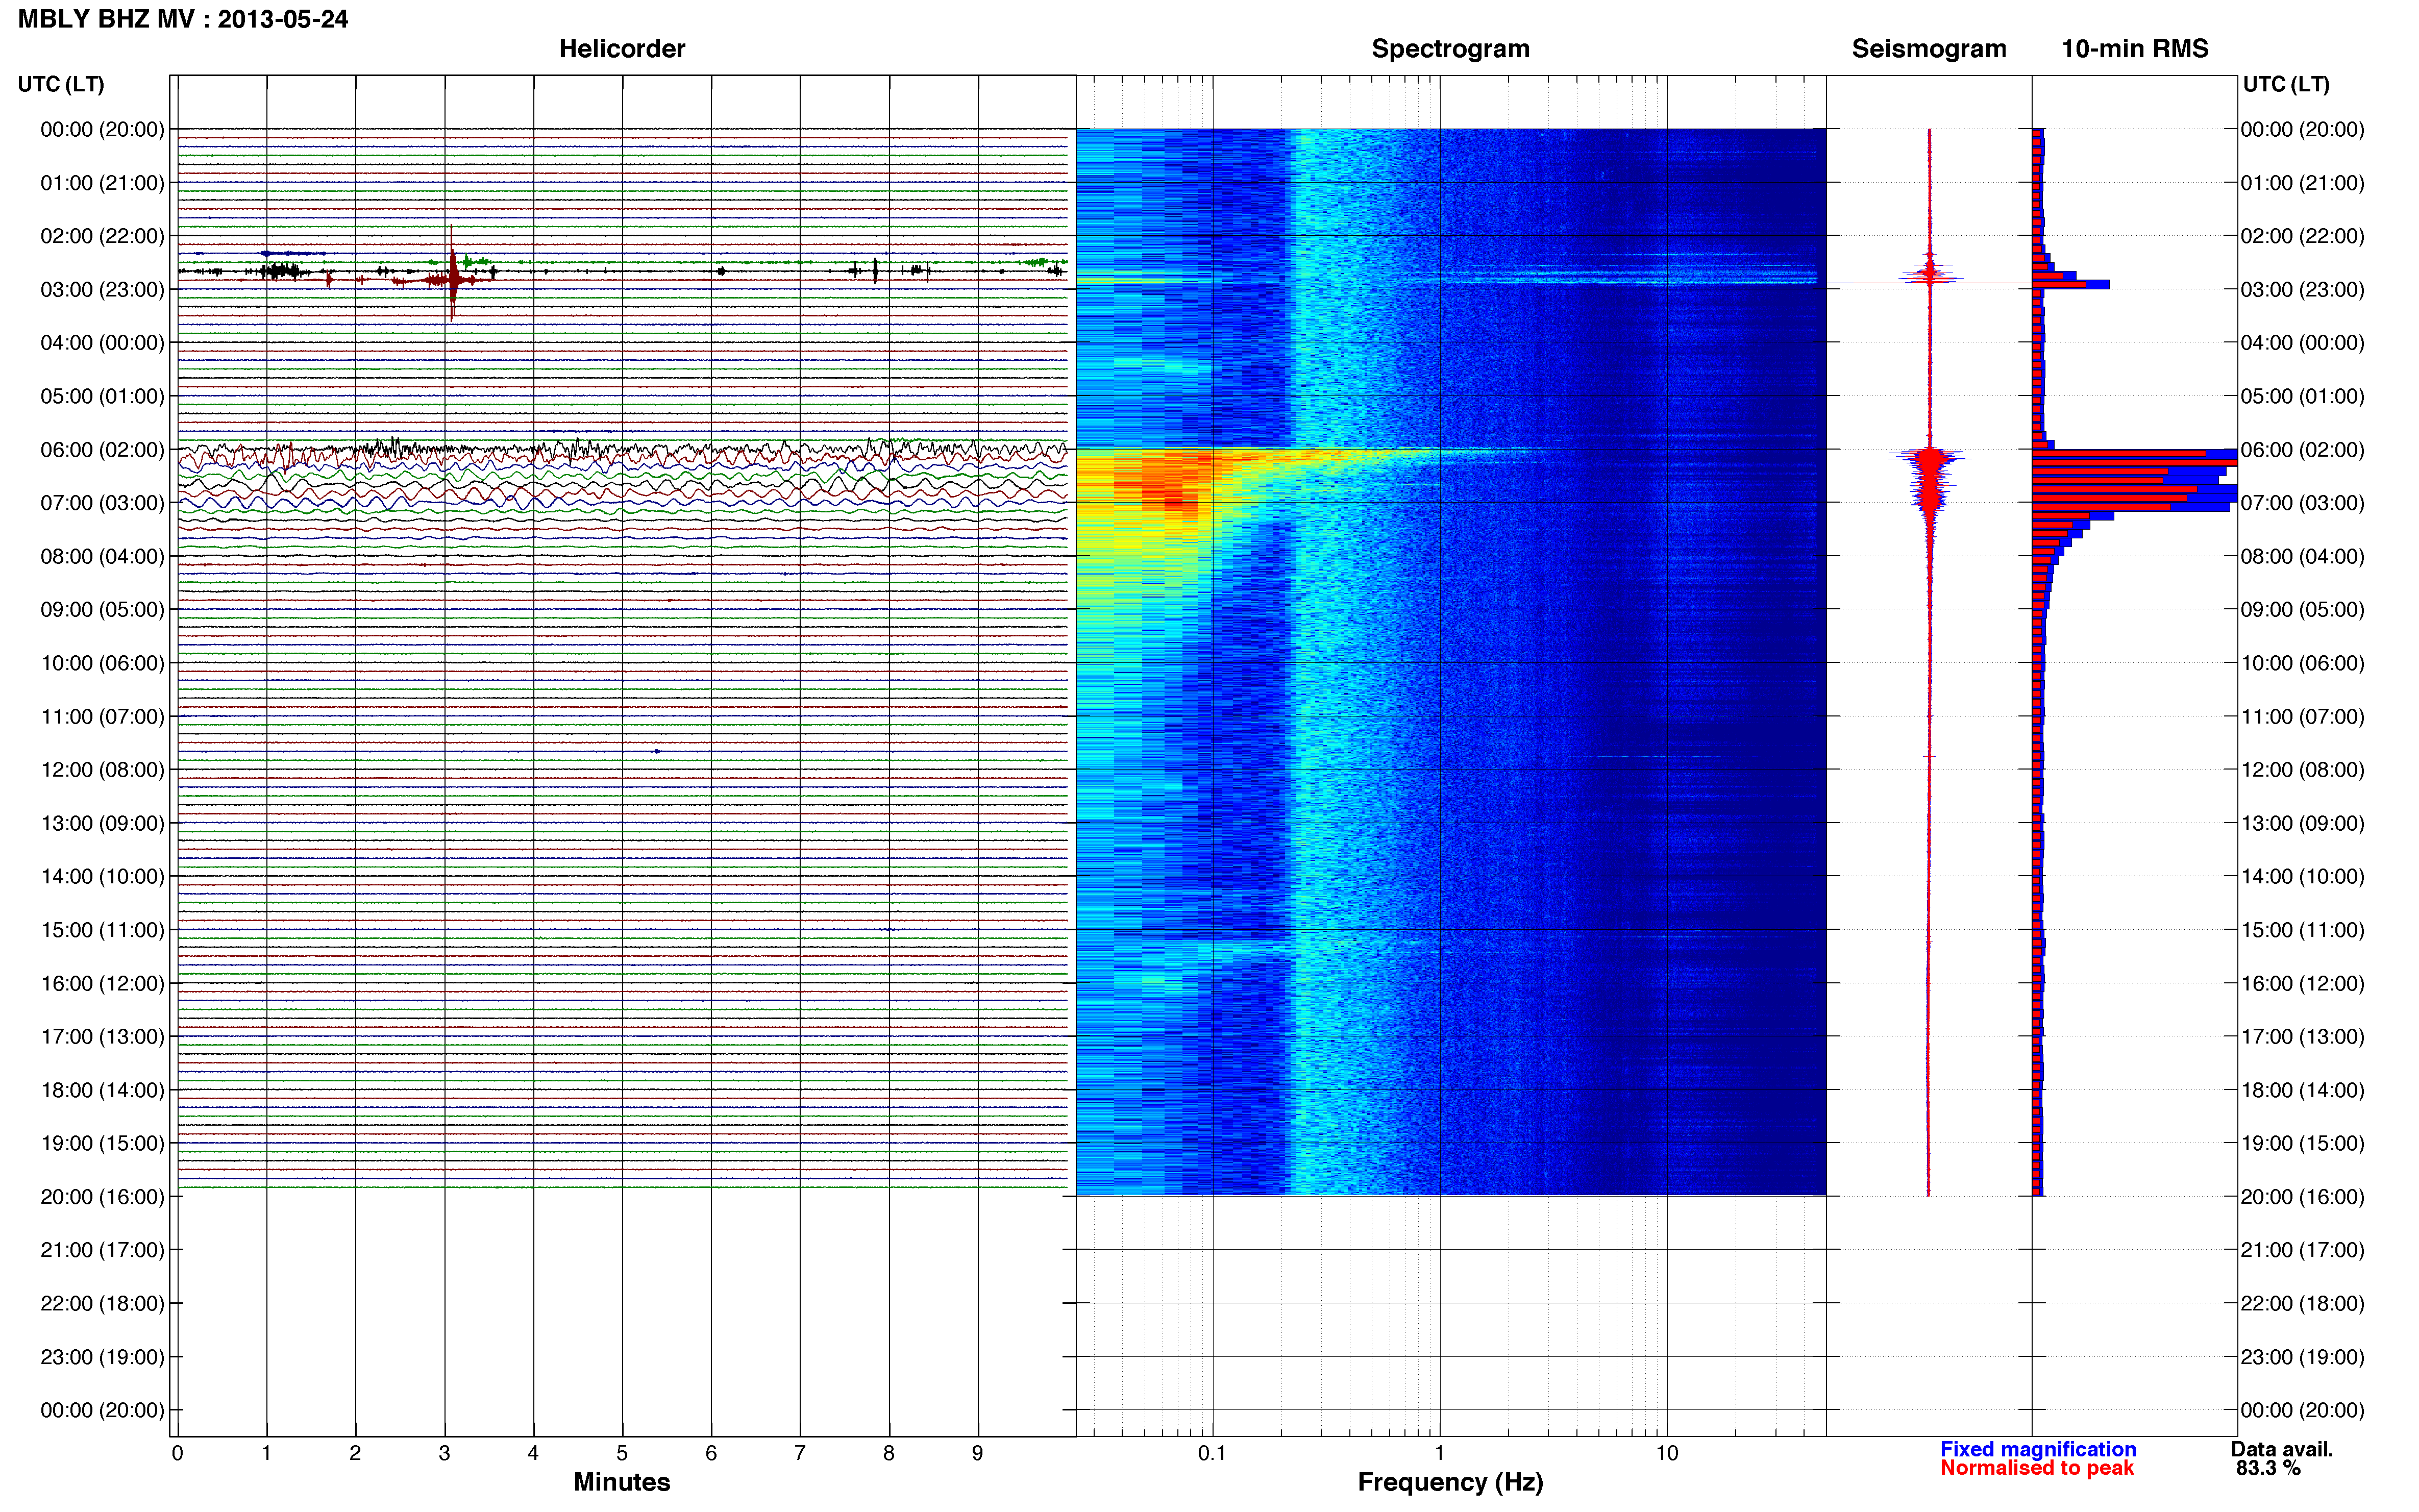Click the '1' frequency tick label

(x=1439, y=1453)
